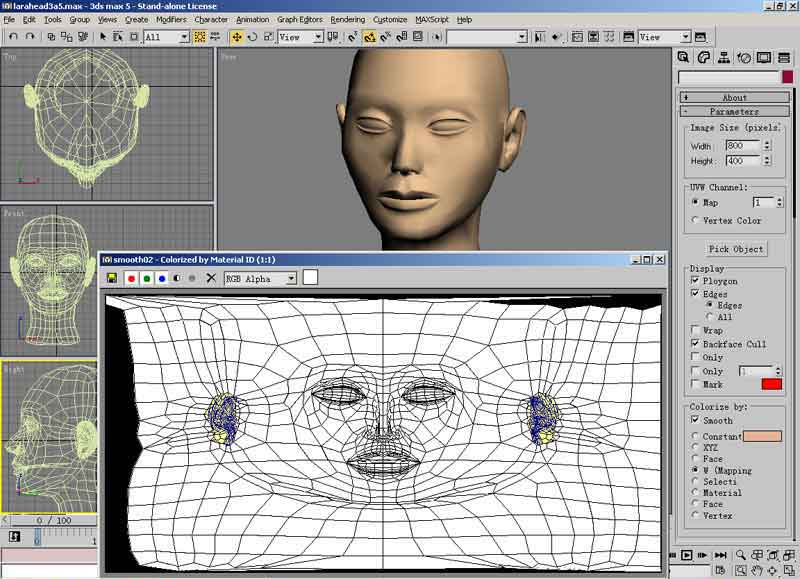Expand the About rollout
Image resolution: width=800 pixels, height=579 pixels.
[735, 98]
